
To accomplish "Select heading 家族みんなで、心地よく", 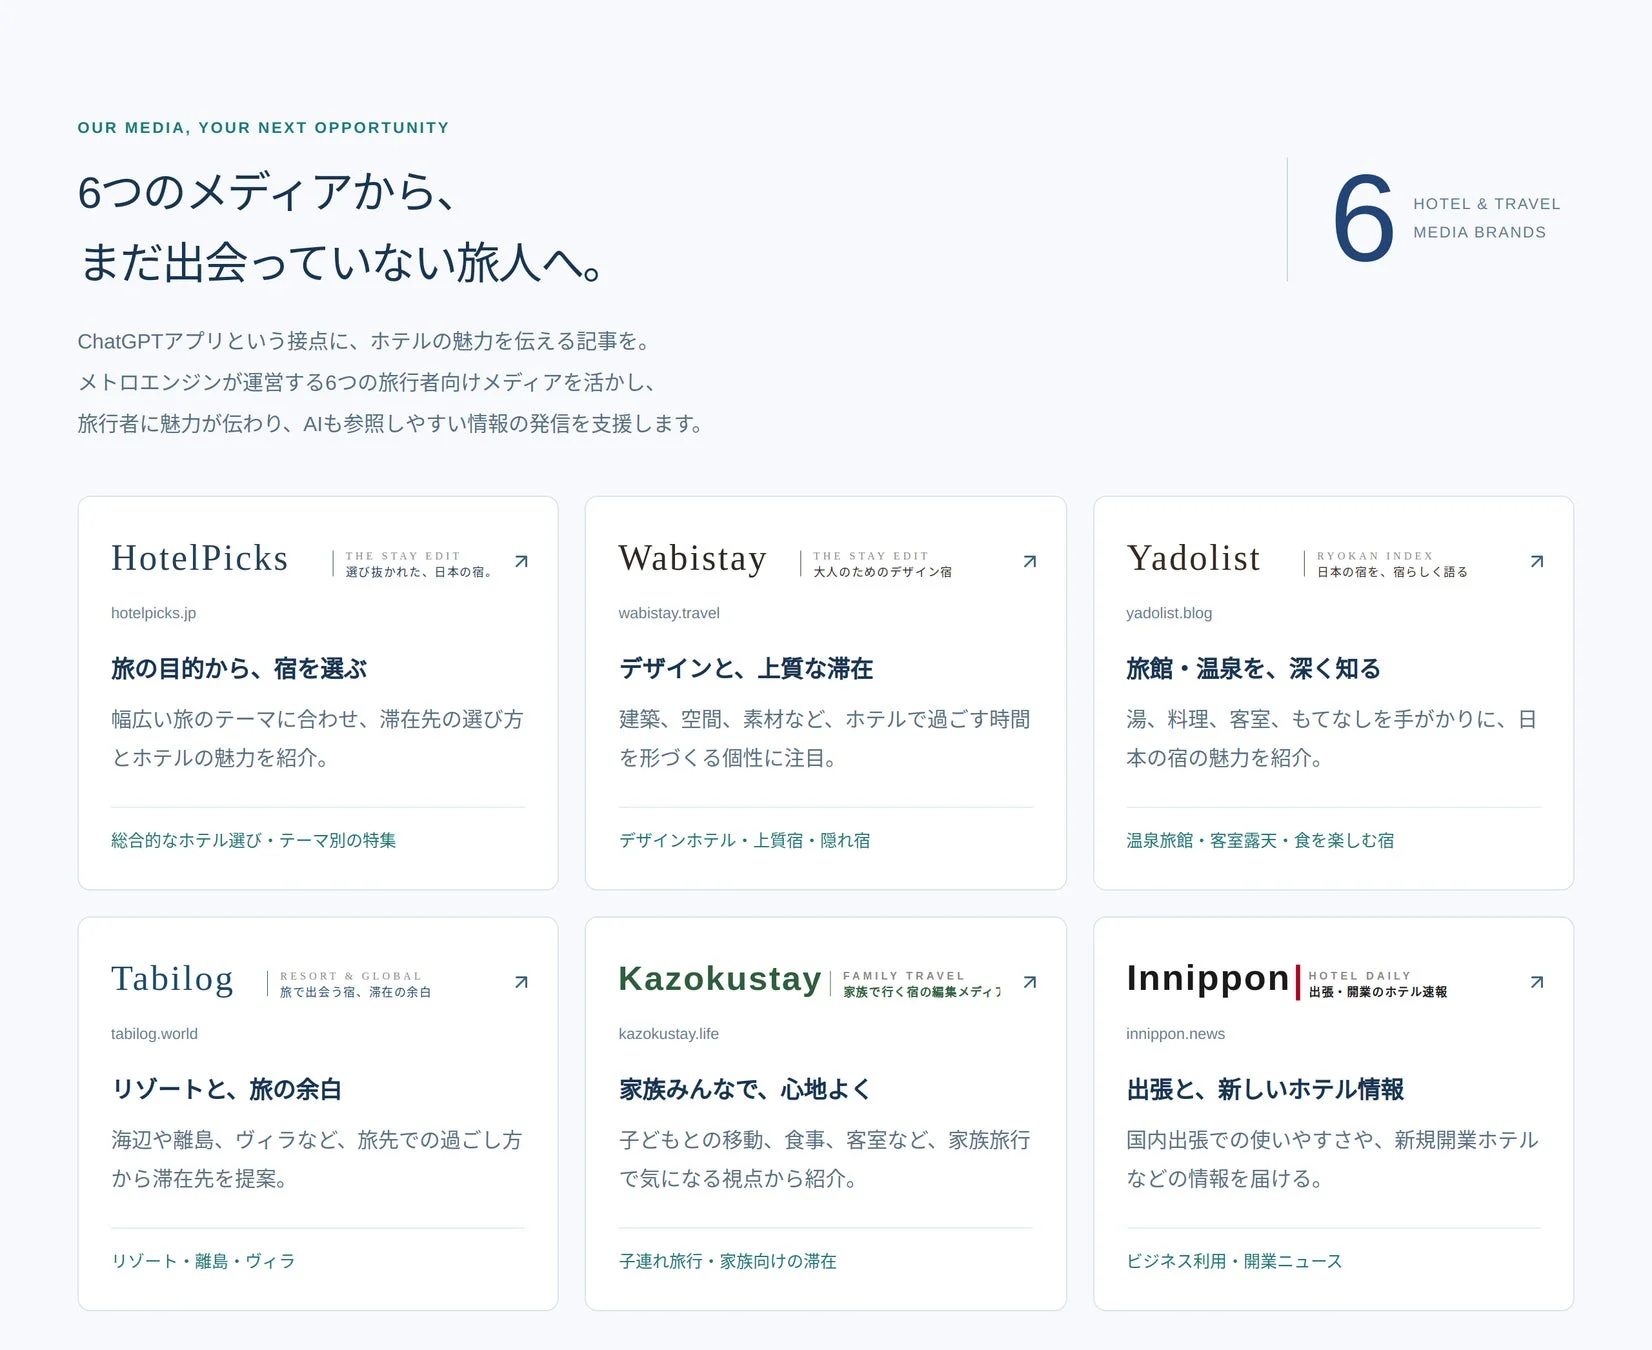I will 745,1090.
